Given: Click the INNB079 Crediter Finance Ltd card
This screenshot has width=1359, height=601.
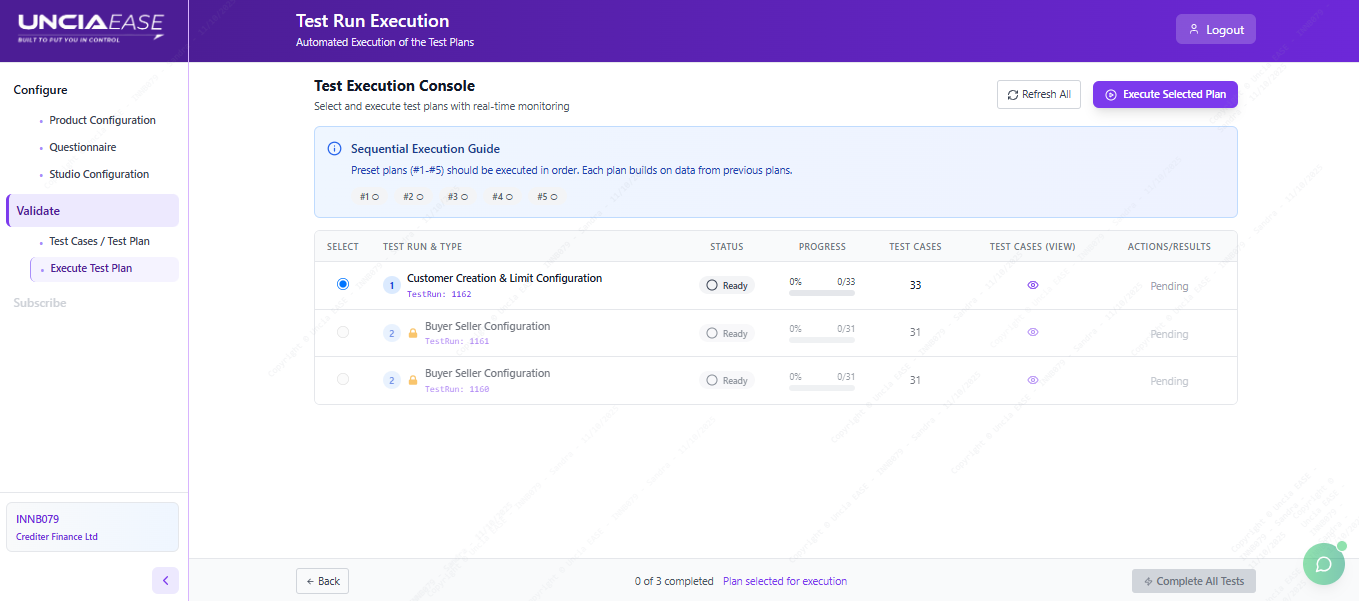Looking at the screenshot, I should click(x=93, y=527).
